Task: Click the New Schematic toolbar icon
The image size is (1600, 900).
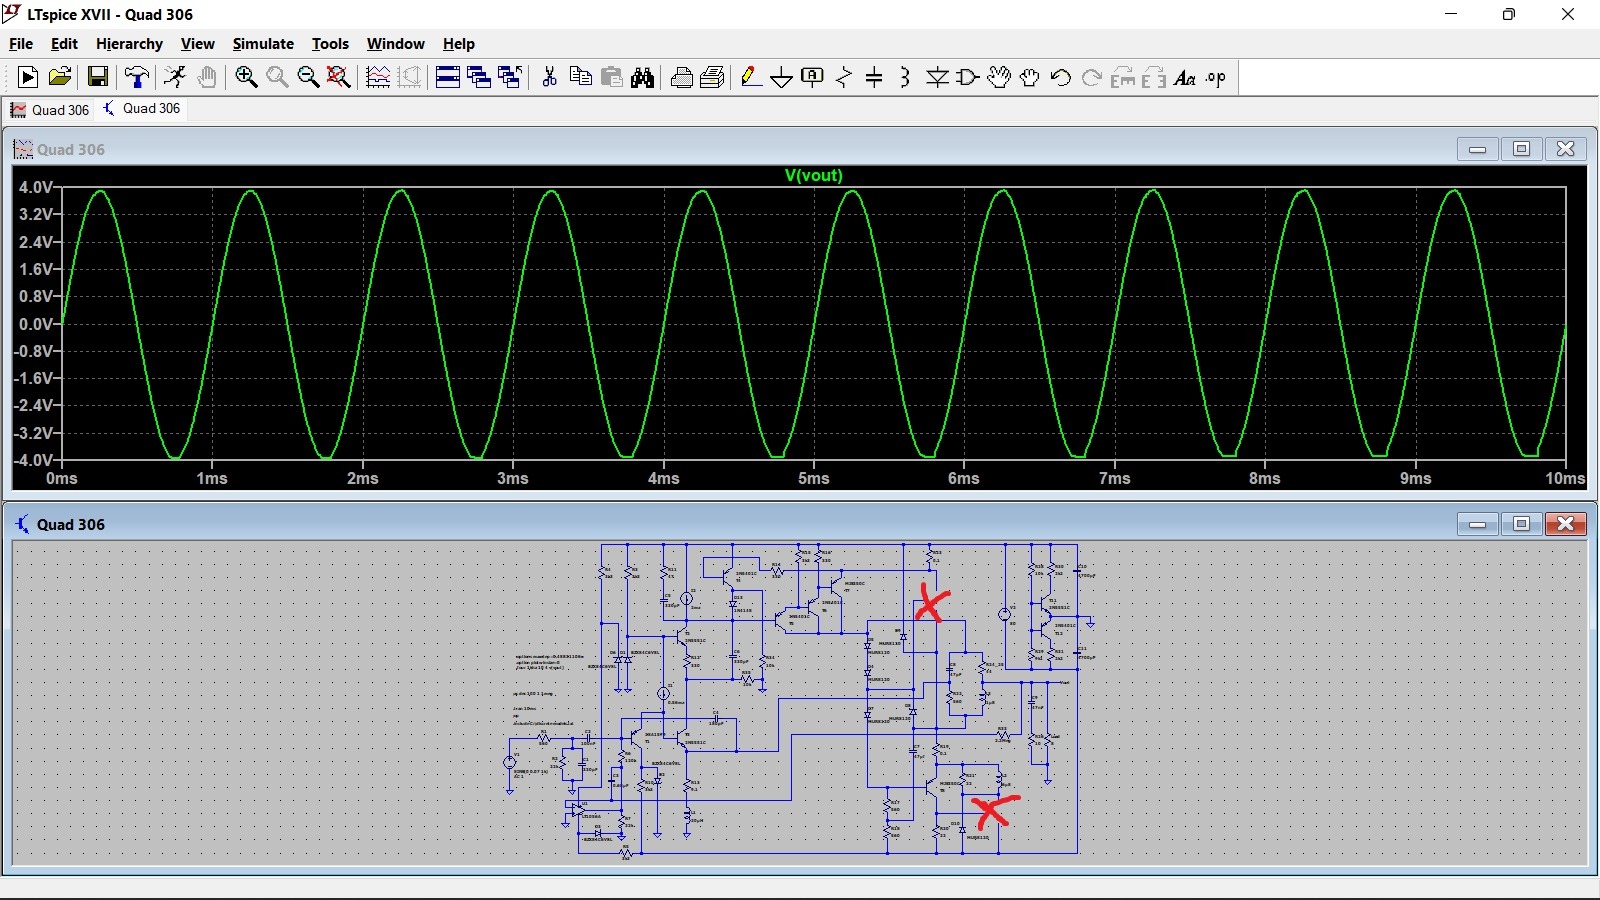Action: pos(28,77)
